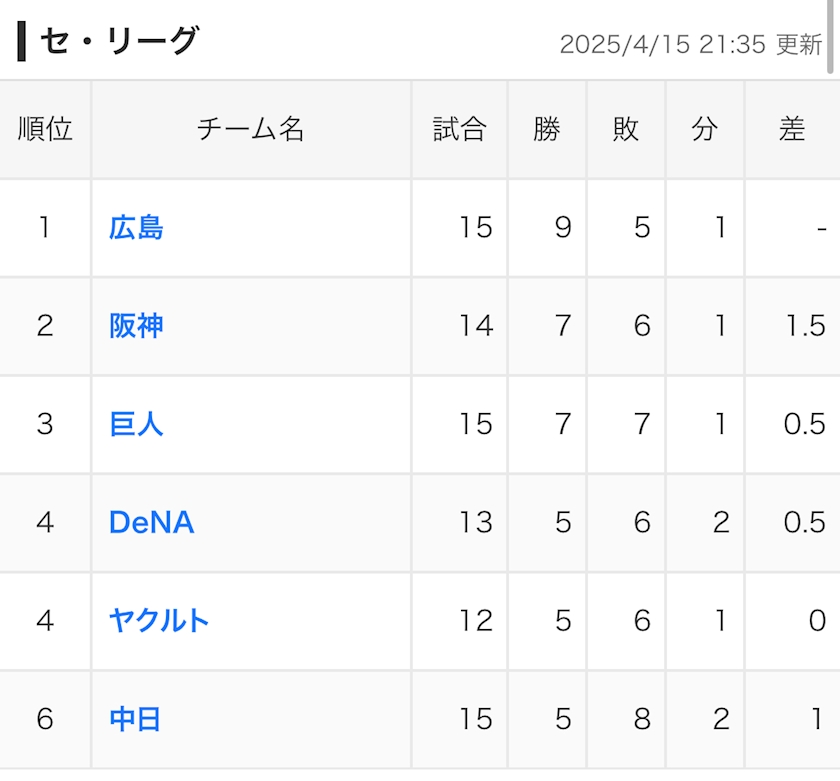This screenshot has height=781, width=840.
Task: Open the ヤクルト team page link
Action: tap(159, 620)
